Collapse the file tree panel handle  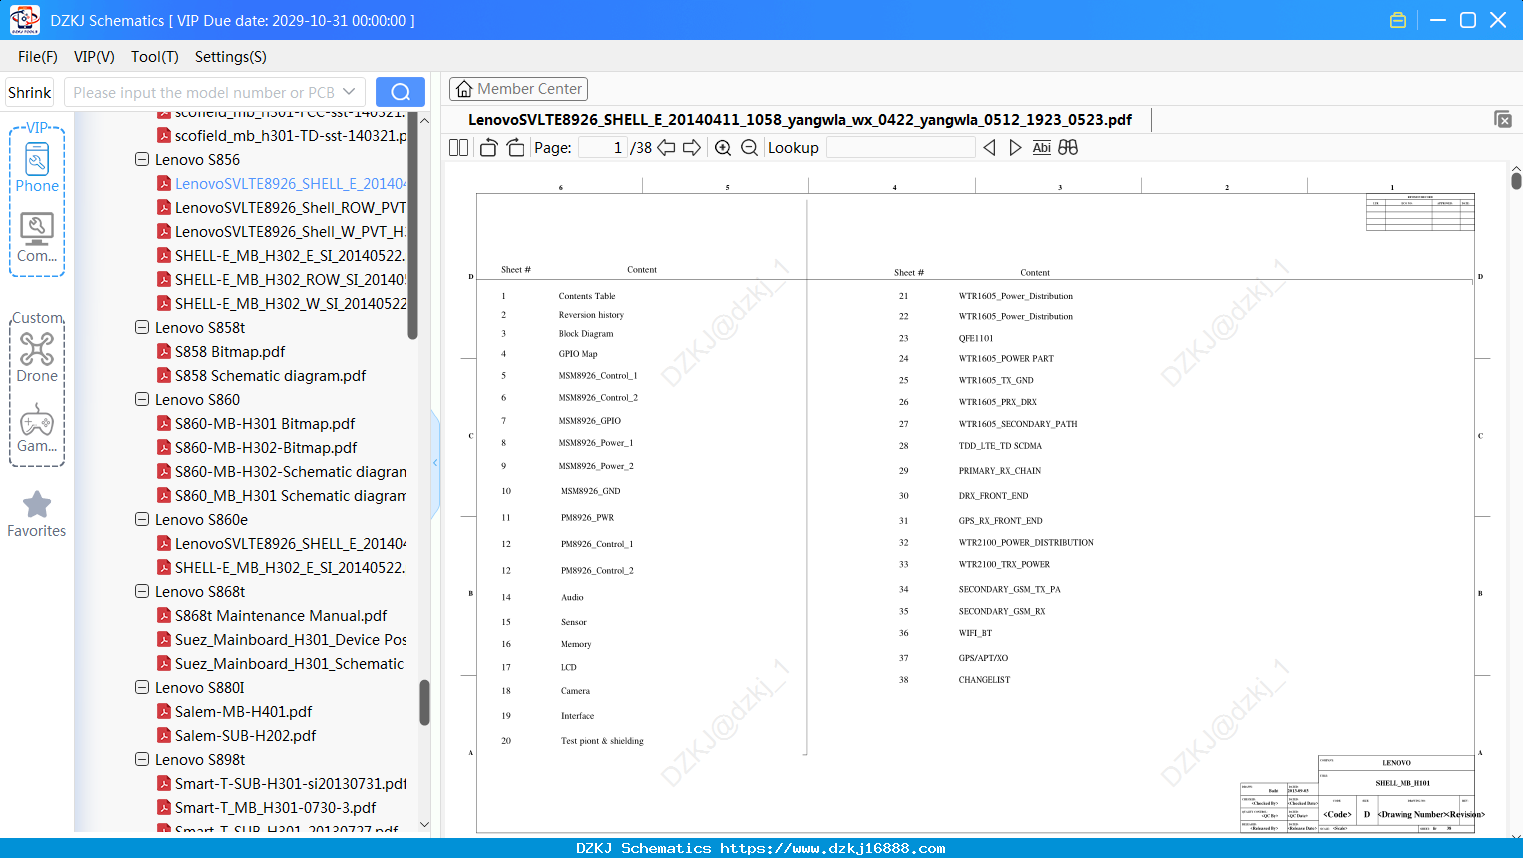(435, 463)
